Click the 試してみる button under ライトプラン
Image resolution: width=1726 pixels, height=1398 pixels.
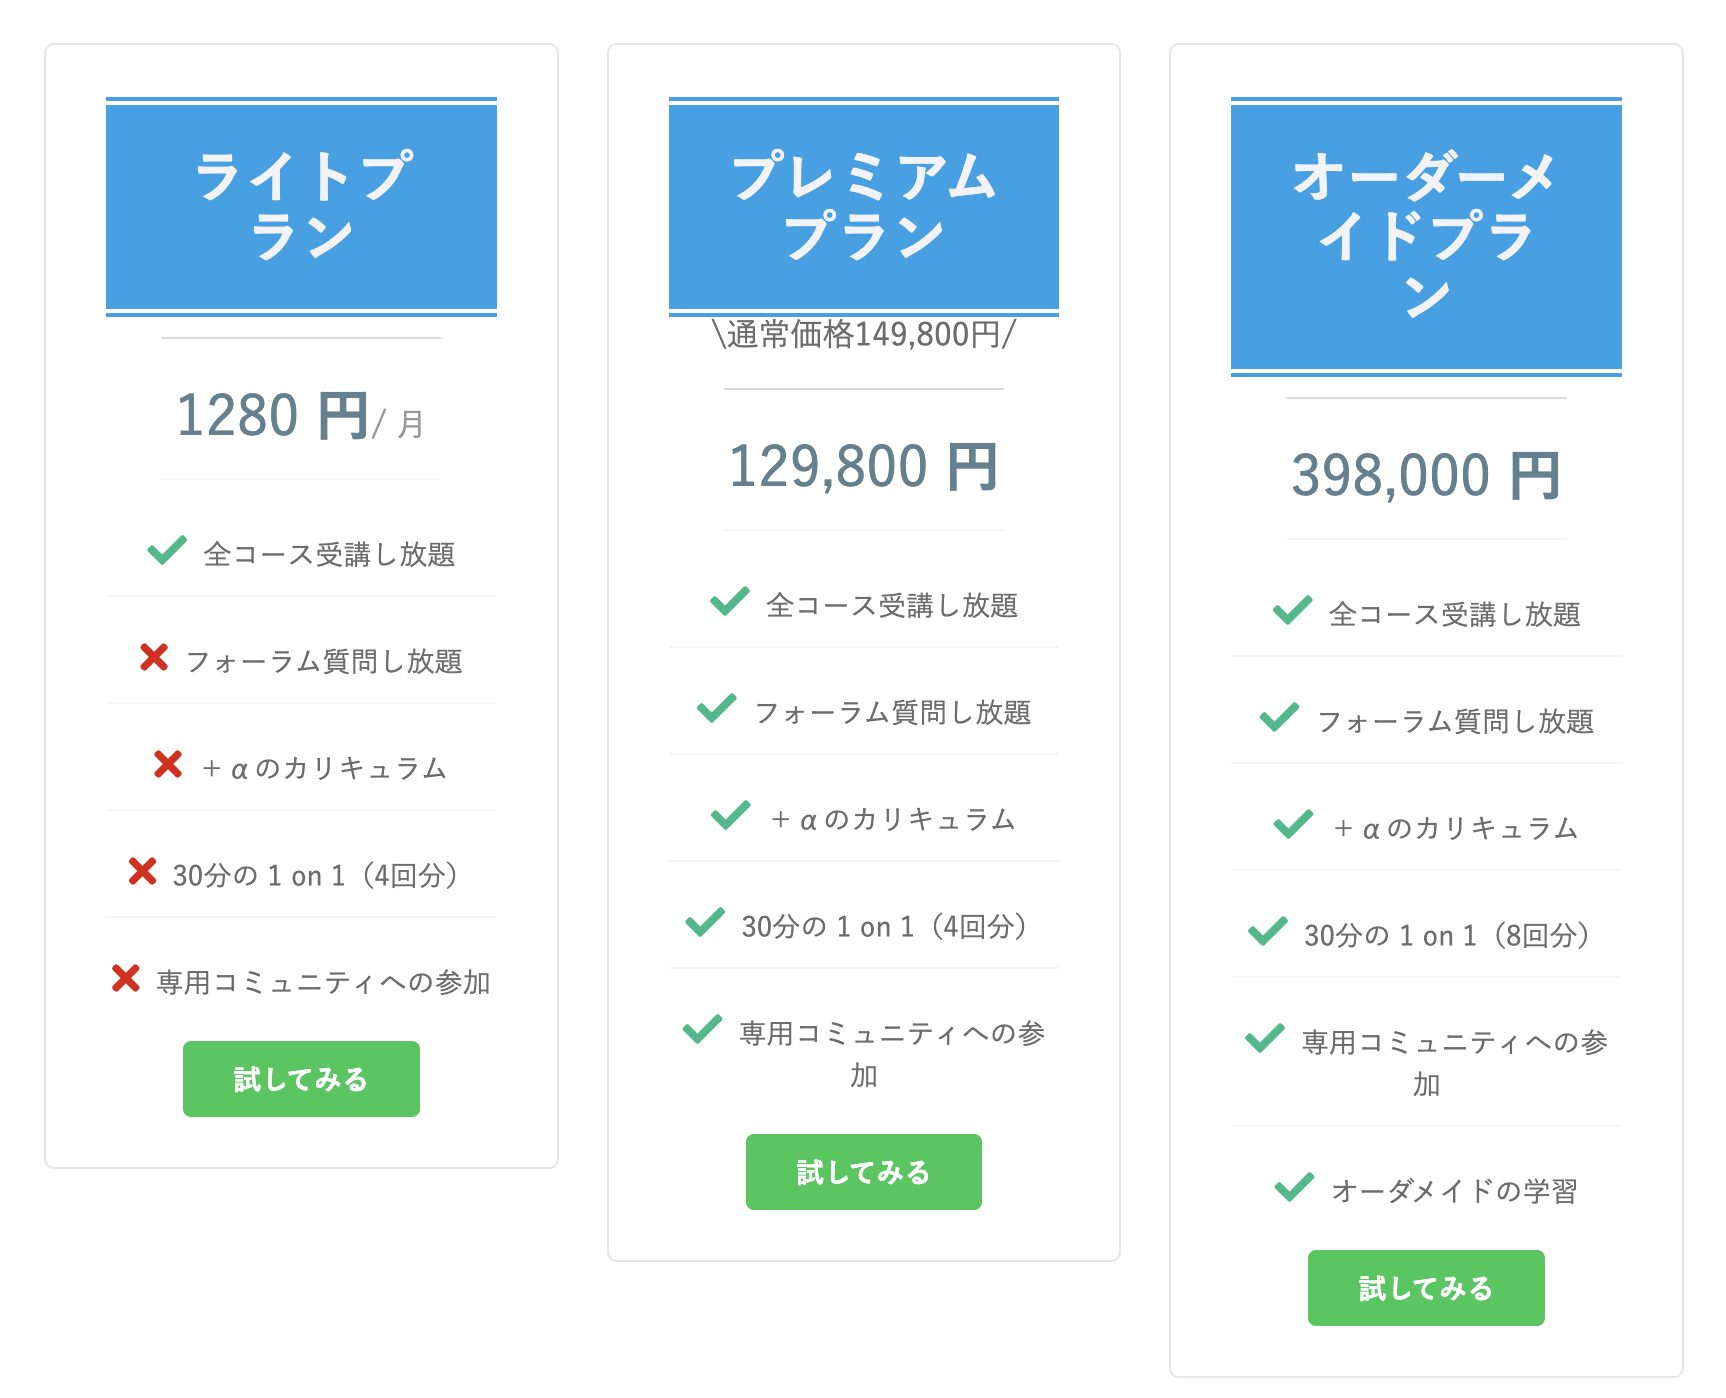point(301,1079)
